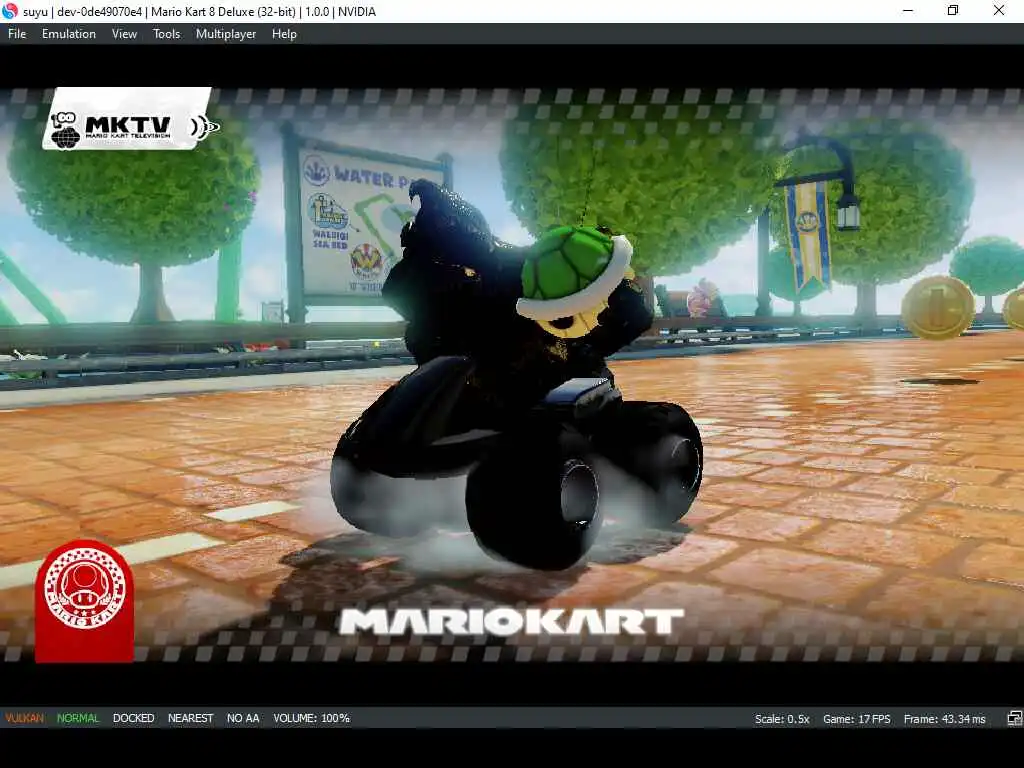The height and width of the screenshot is (768, 1024).
Task: Restore down the suyu window
Action: [x=953, y=11]
